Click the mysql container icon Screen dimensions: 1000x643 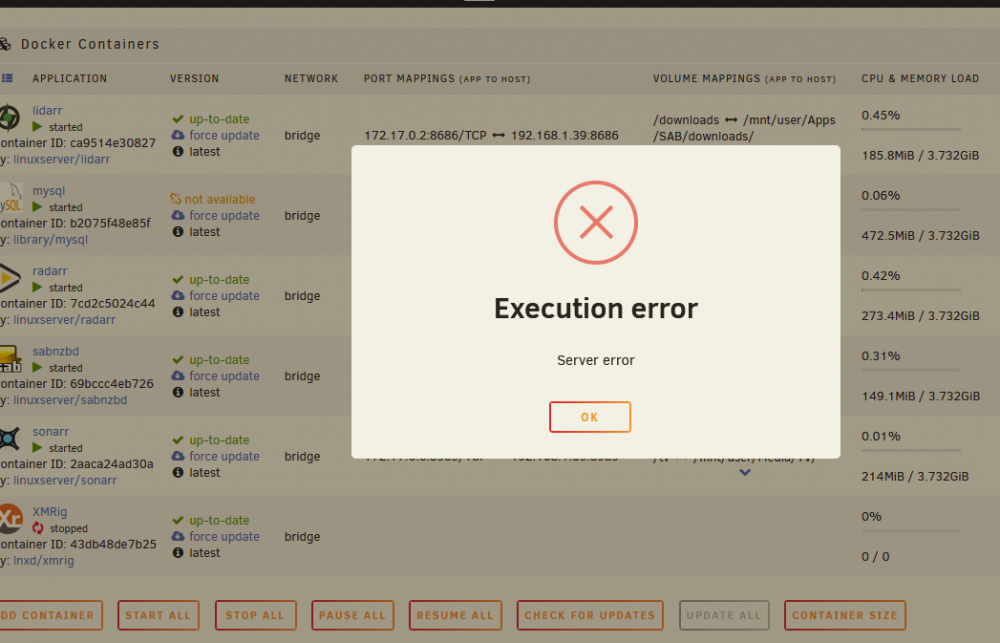pyautogui.click(x=11, y=198)
